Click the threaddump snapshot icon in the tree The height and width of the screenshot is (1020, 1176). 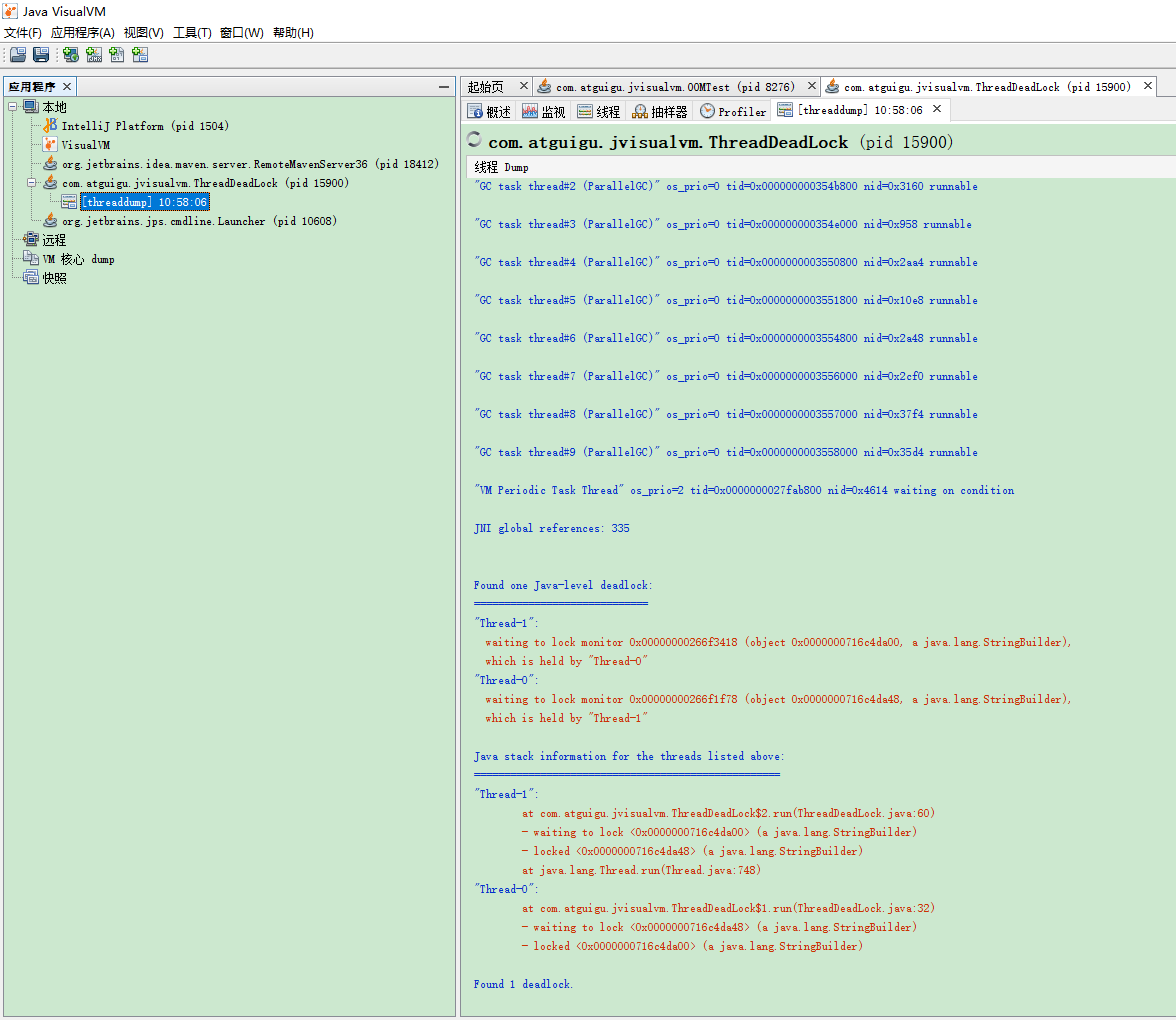[69, 202]
